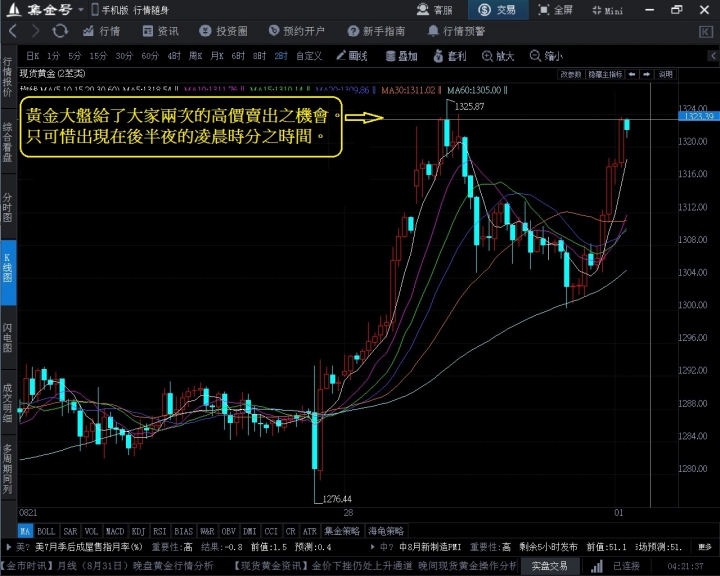This screenshot has width=720, height=576.
Task: Click the 实盘交易 live trading button
Action: point(550,566)
